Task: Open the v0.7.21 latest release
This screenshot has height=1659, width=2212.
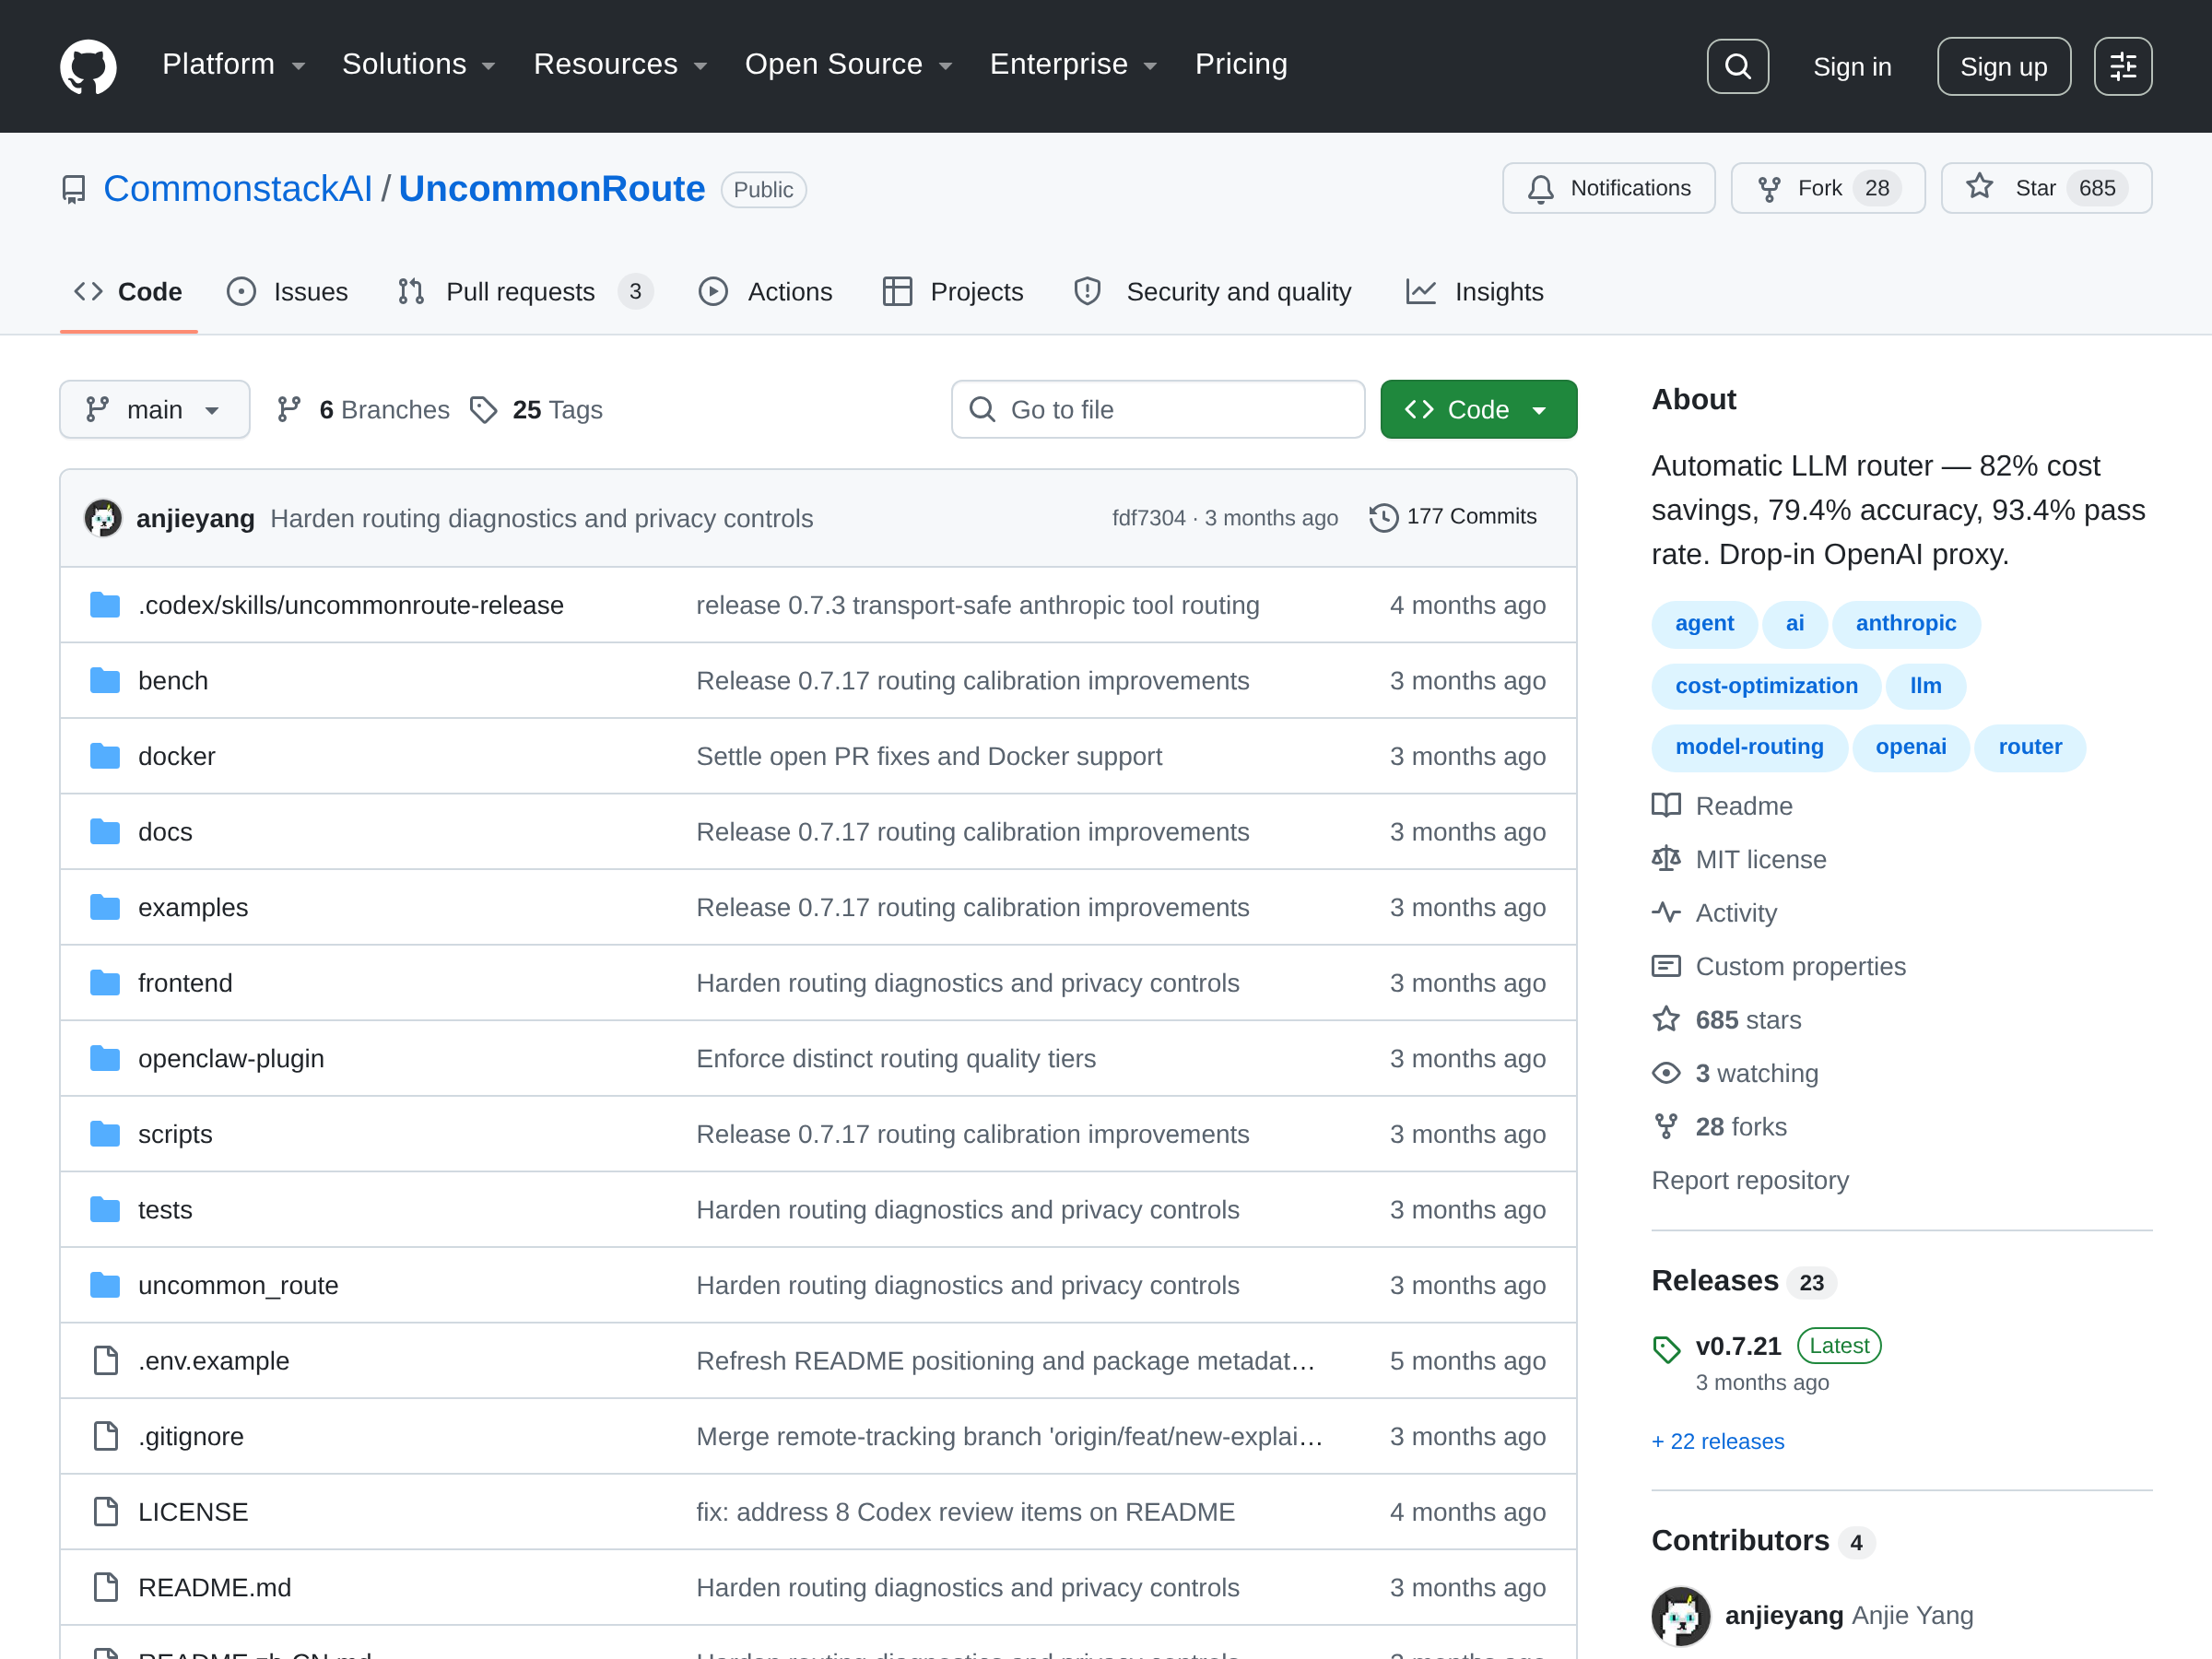Action: (x=1738, y=1347)
